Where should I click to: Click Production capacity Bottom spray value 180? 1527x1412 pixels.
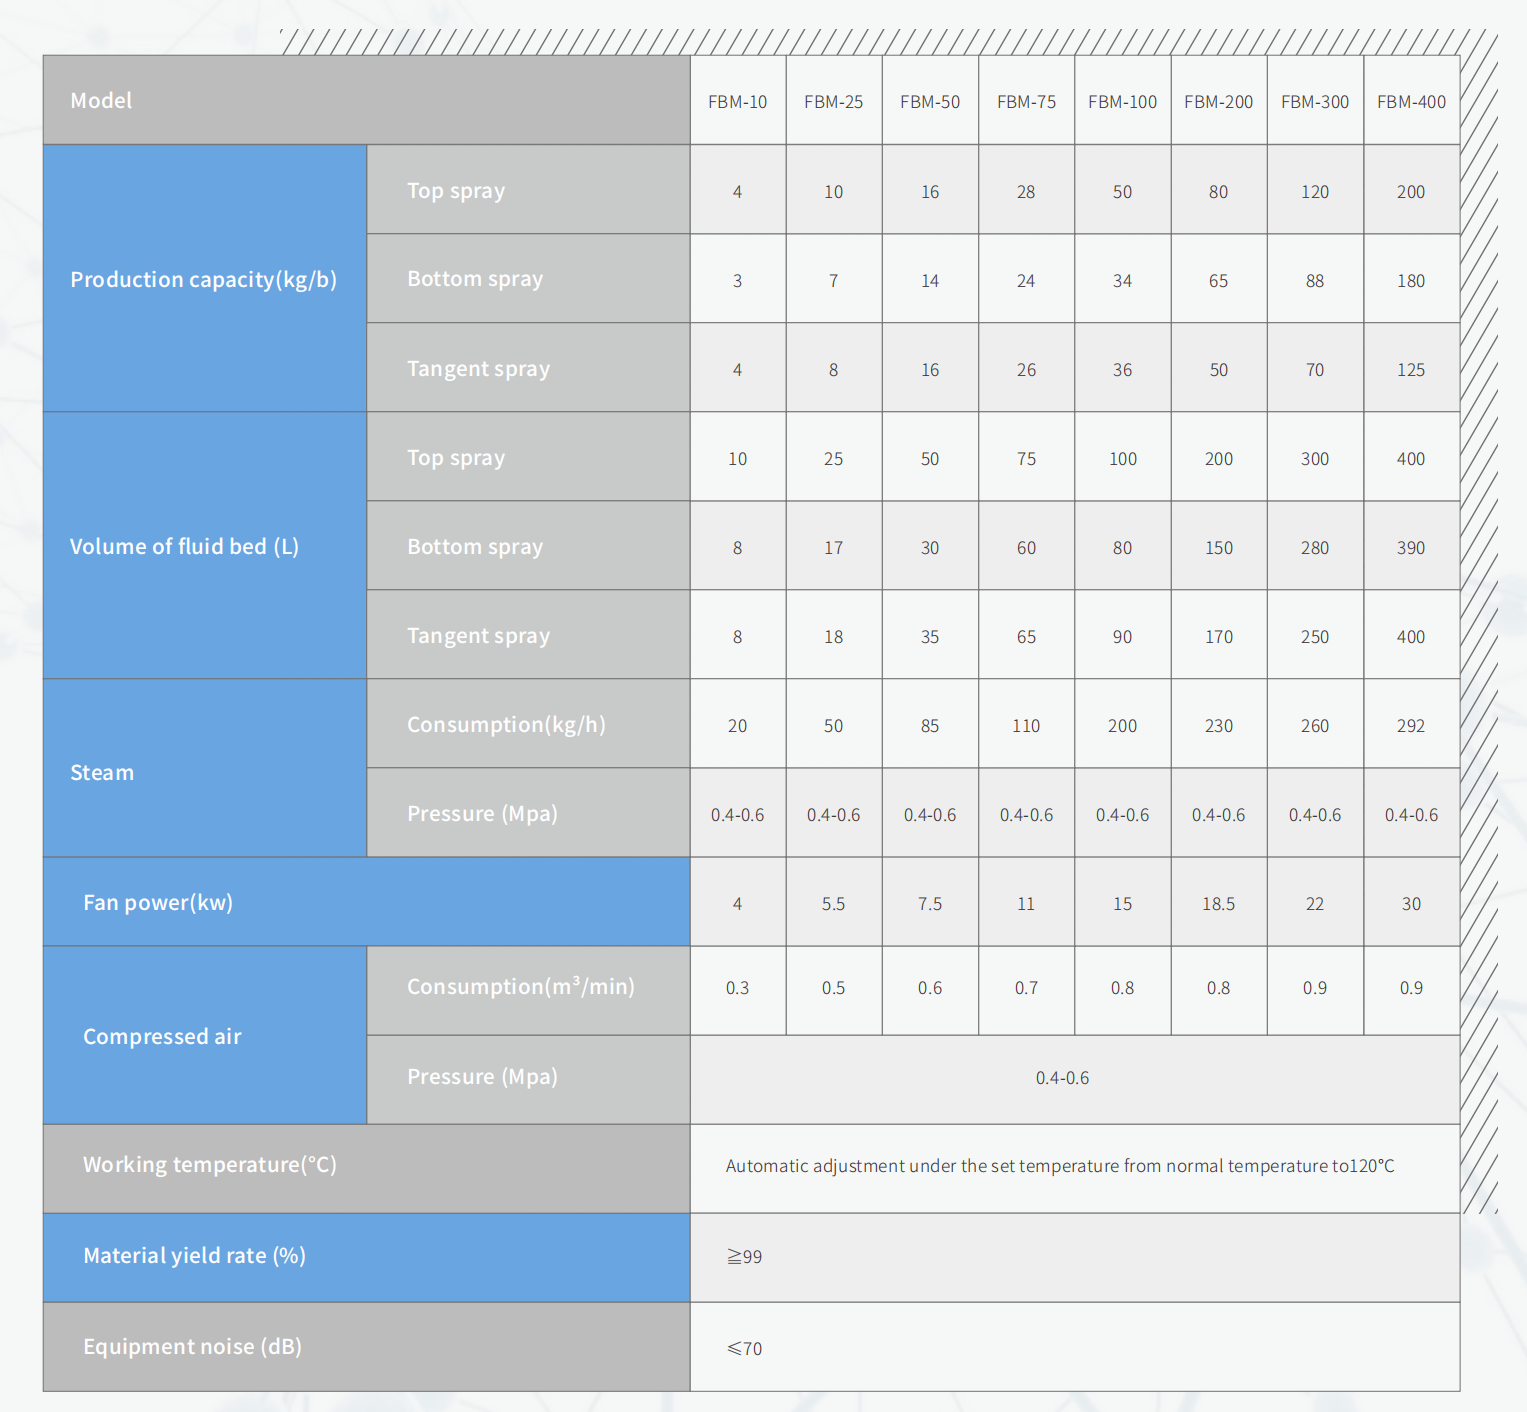click(x=1411, y=280)
